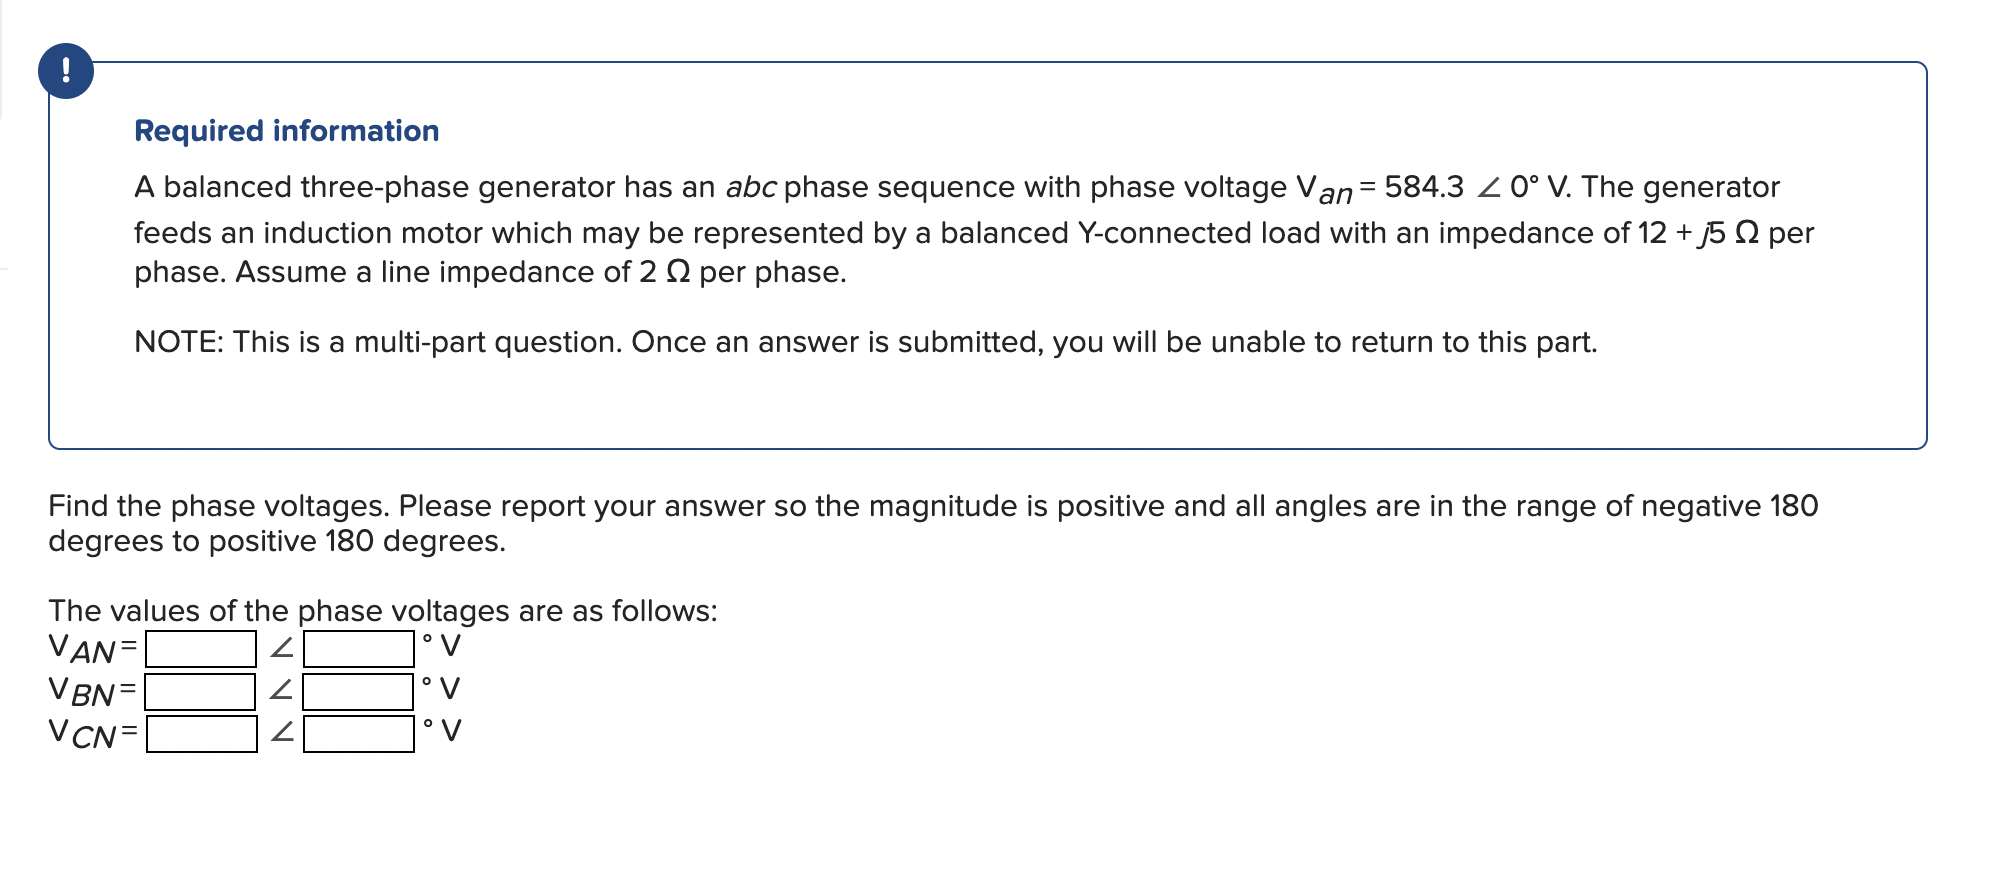This screenshot has width=2006, height=874.
Task: Click the VCN magnitude input box
Action: 200,733
